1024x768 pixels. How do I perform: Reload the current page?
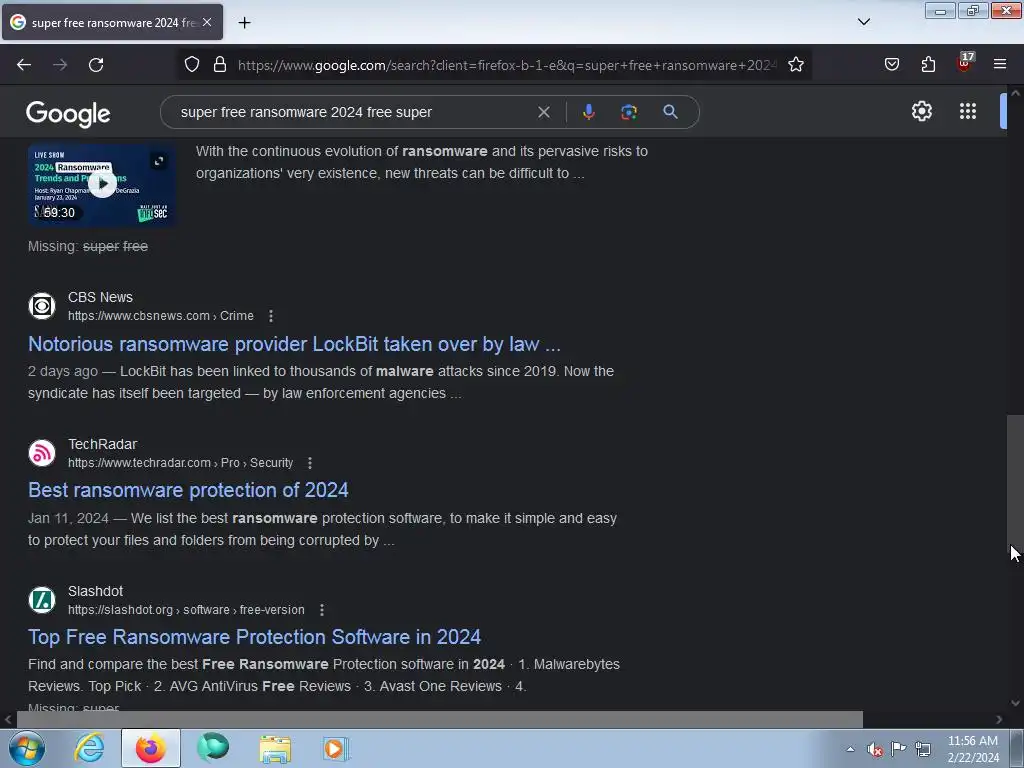(96, 65)
